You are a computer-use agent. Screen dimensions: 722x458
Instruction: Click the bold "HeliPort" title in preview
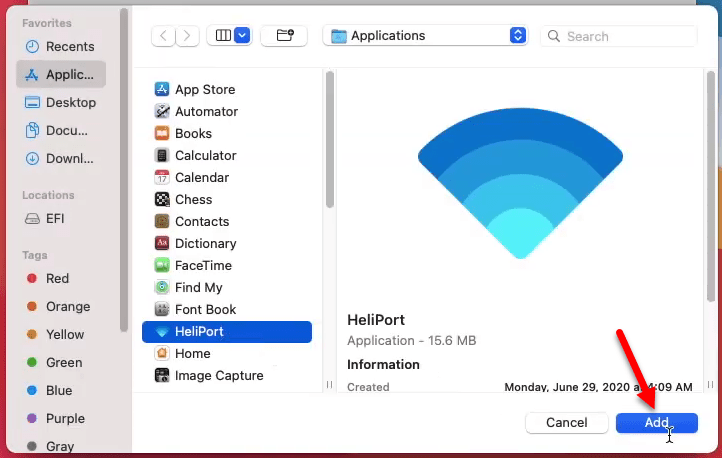[376, 320]
